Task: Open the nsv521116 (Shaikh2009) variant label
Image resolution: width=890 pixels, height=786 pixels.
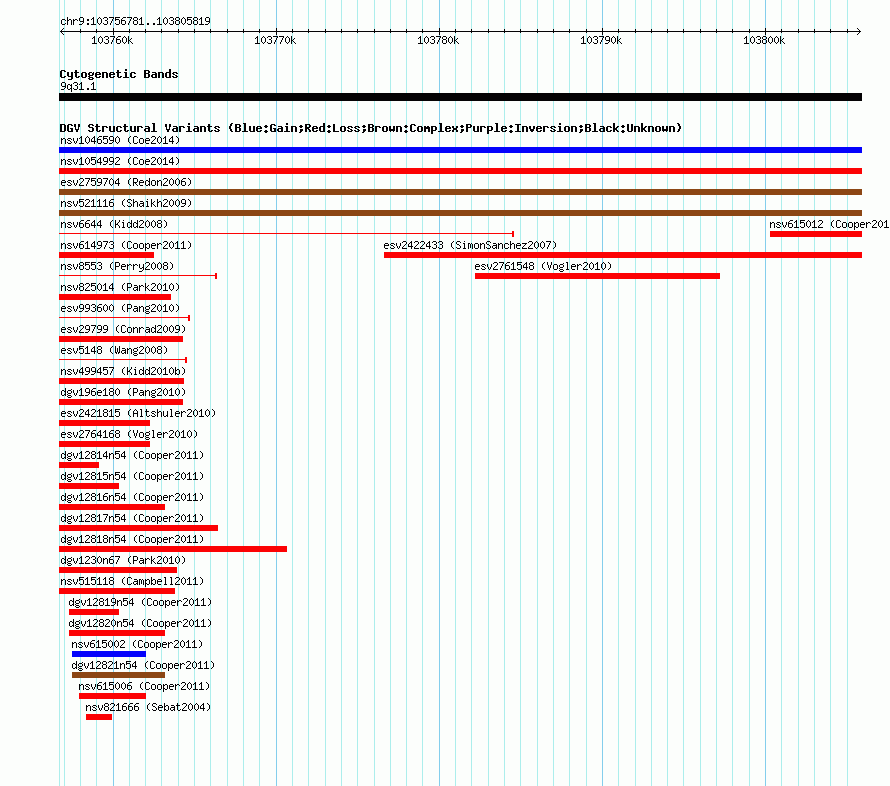Action: 126,203
